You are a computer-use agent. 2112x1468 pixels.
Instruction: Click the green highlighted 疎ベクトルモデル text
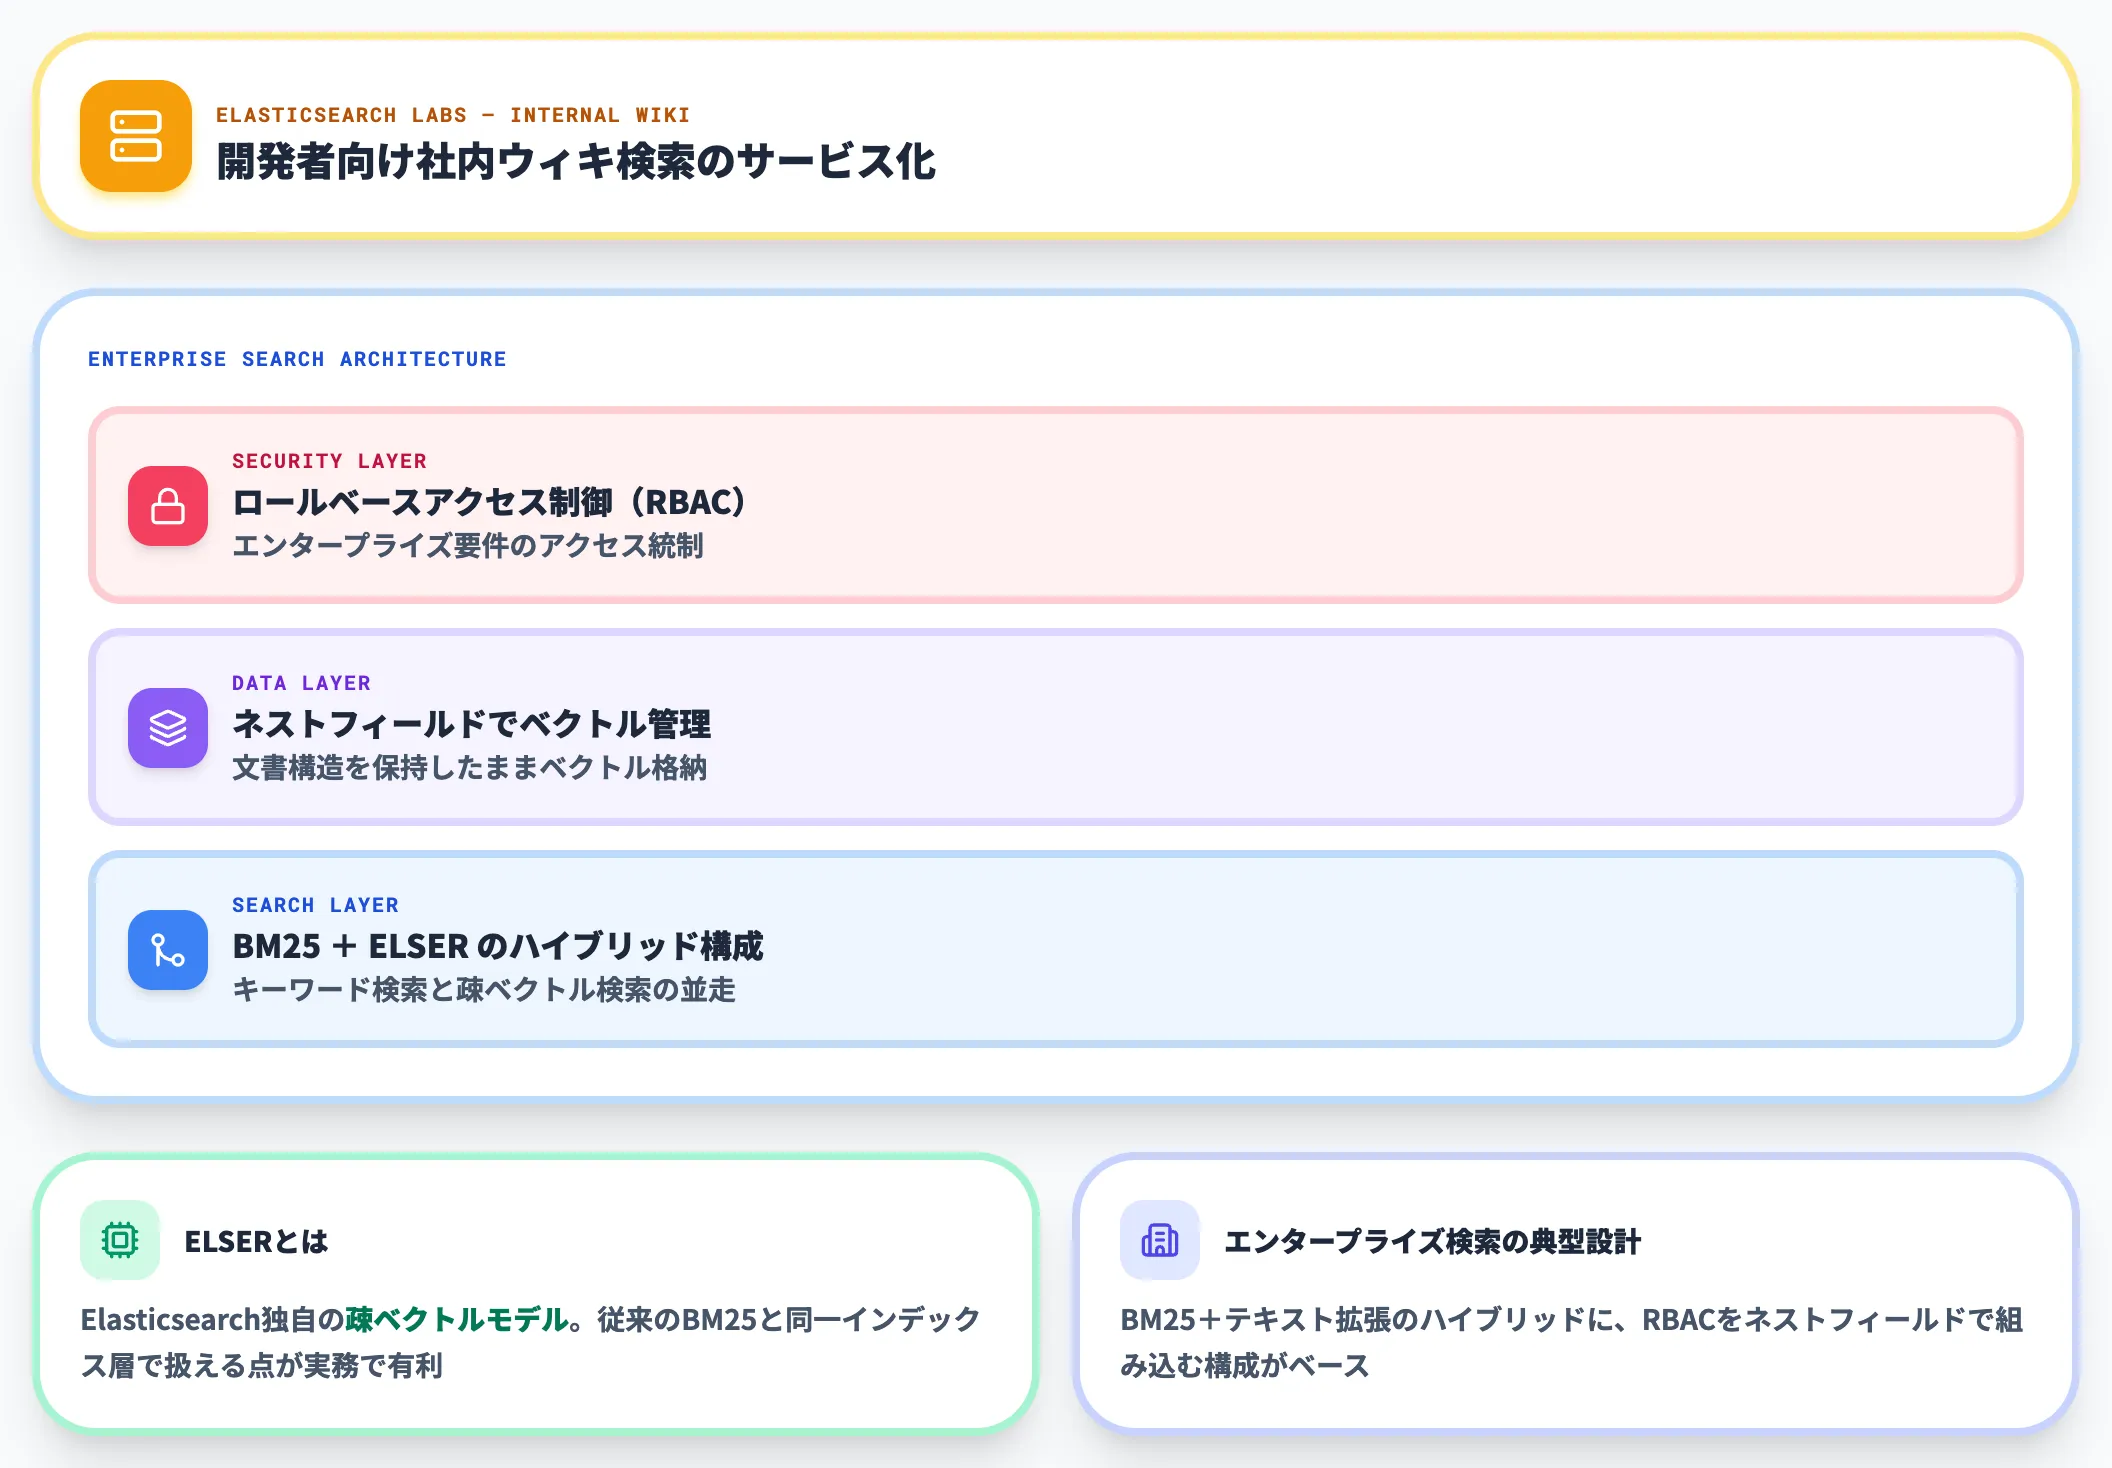pyautogui.click(x=457, y=1320)
